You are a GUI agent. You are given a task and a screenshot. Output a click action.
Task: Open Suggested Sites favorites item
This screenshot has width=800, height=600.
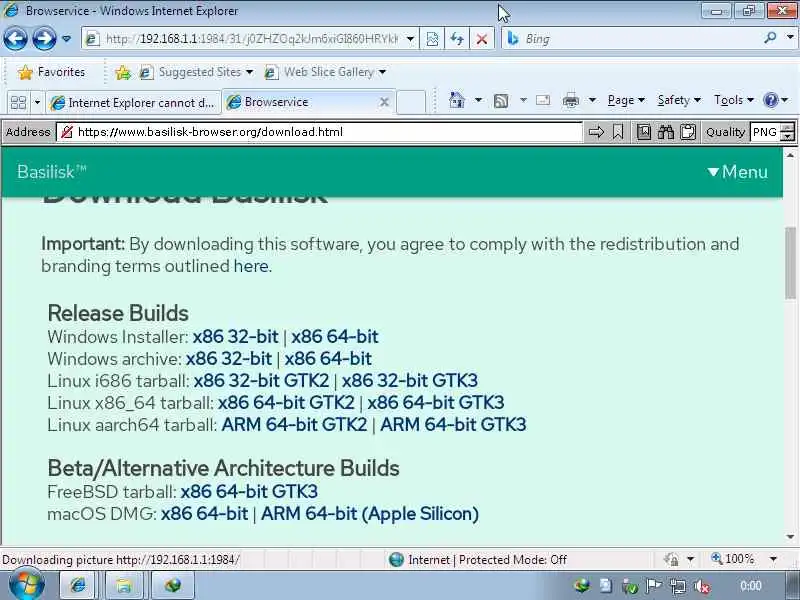pyautogui.click(x=196, y=72)
